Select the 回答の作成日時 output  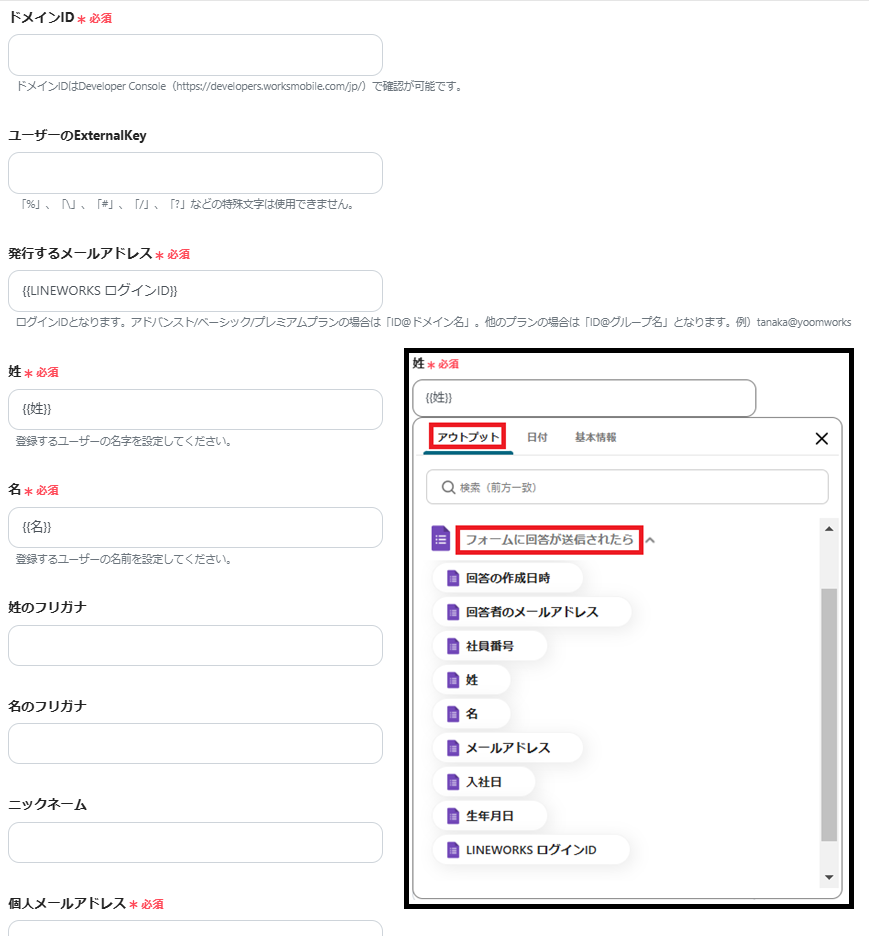508,578
